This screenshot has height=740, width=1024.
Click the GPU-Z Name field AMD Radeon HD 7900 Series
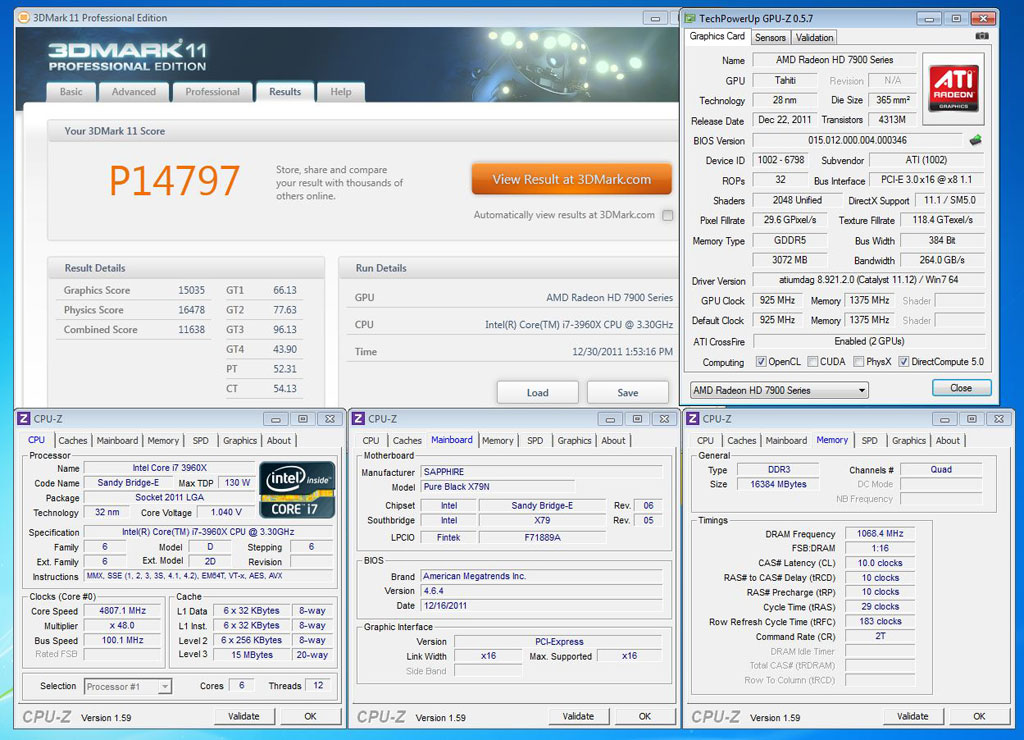pyautogui.click(x=834, y=59)
